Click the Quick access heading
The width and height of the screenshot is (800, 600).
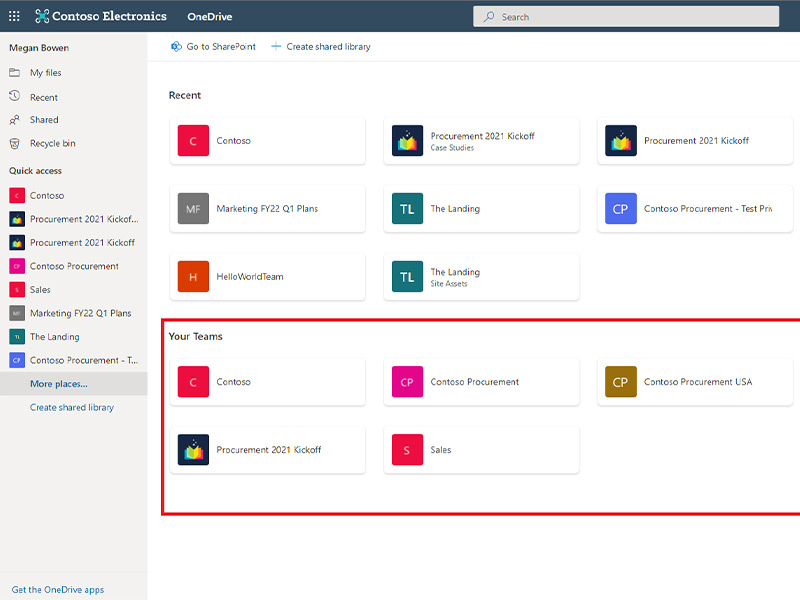click(35, 171)
